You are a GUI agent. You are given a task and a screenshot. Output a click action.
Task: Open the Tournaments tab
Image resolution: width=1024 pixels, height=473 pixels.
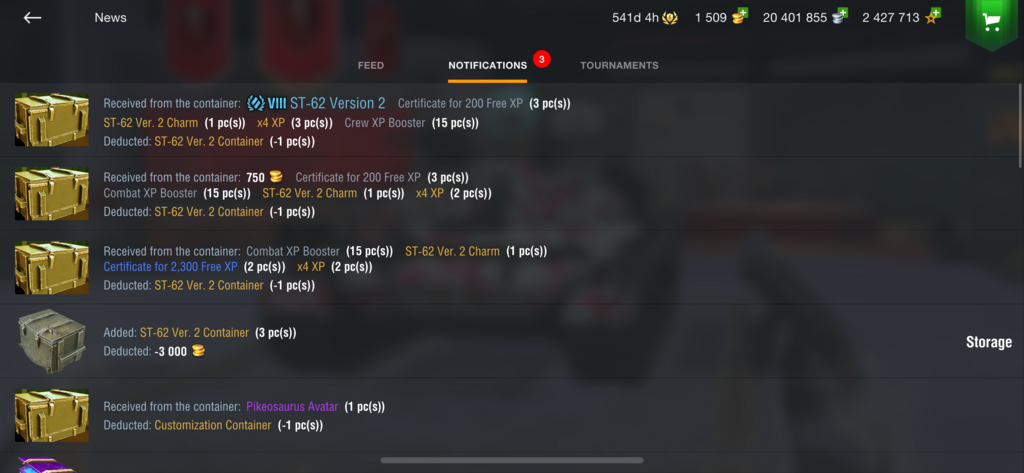pyautogui.click(x=619, y=65)
